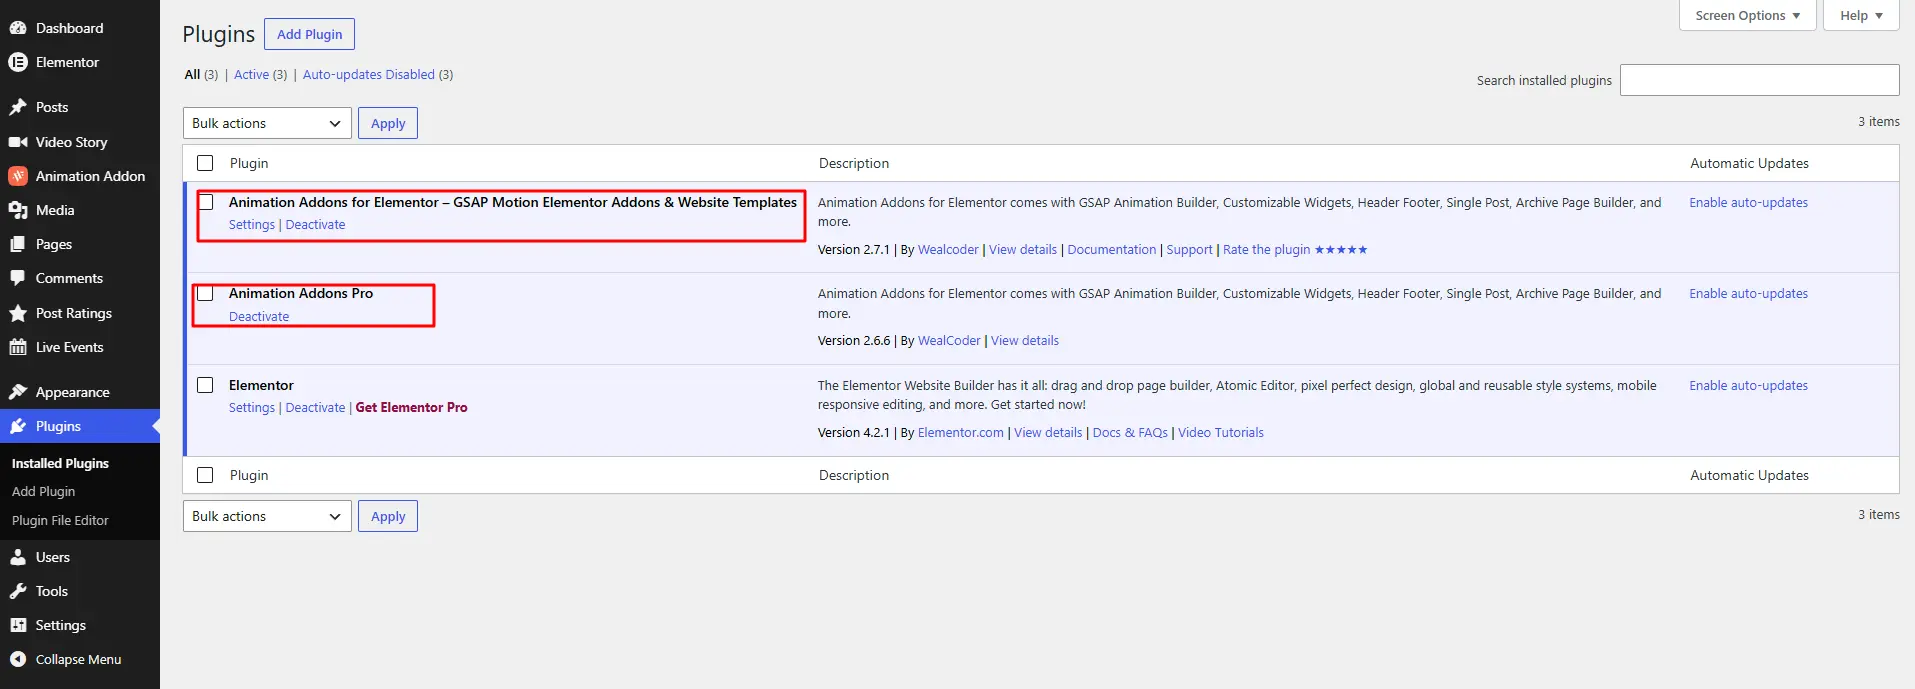View details for Animation Addons Pro 2.6.6

[1025, 341]
